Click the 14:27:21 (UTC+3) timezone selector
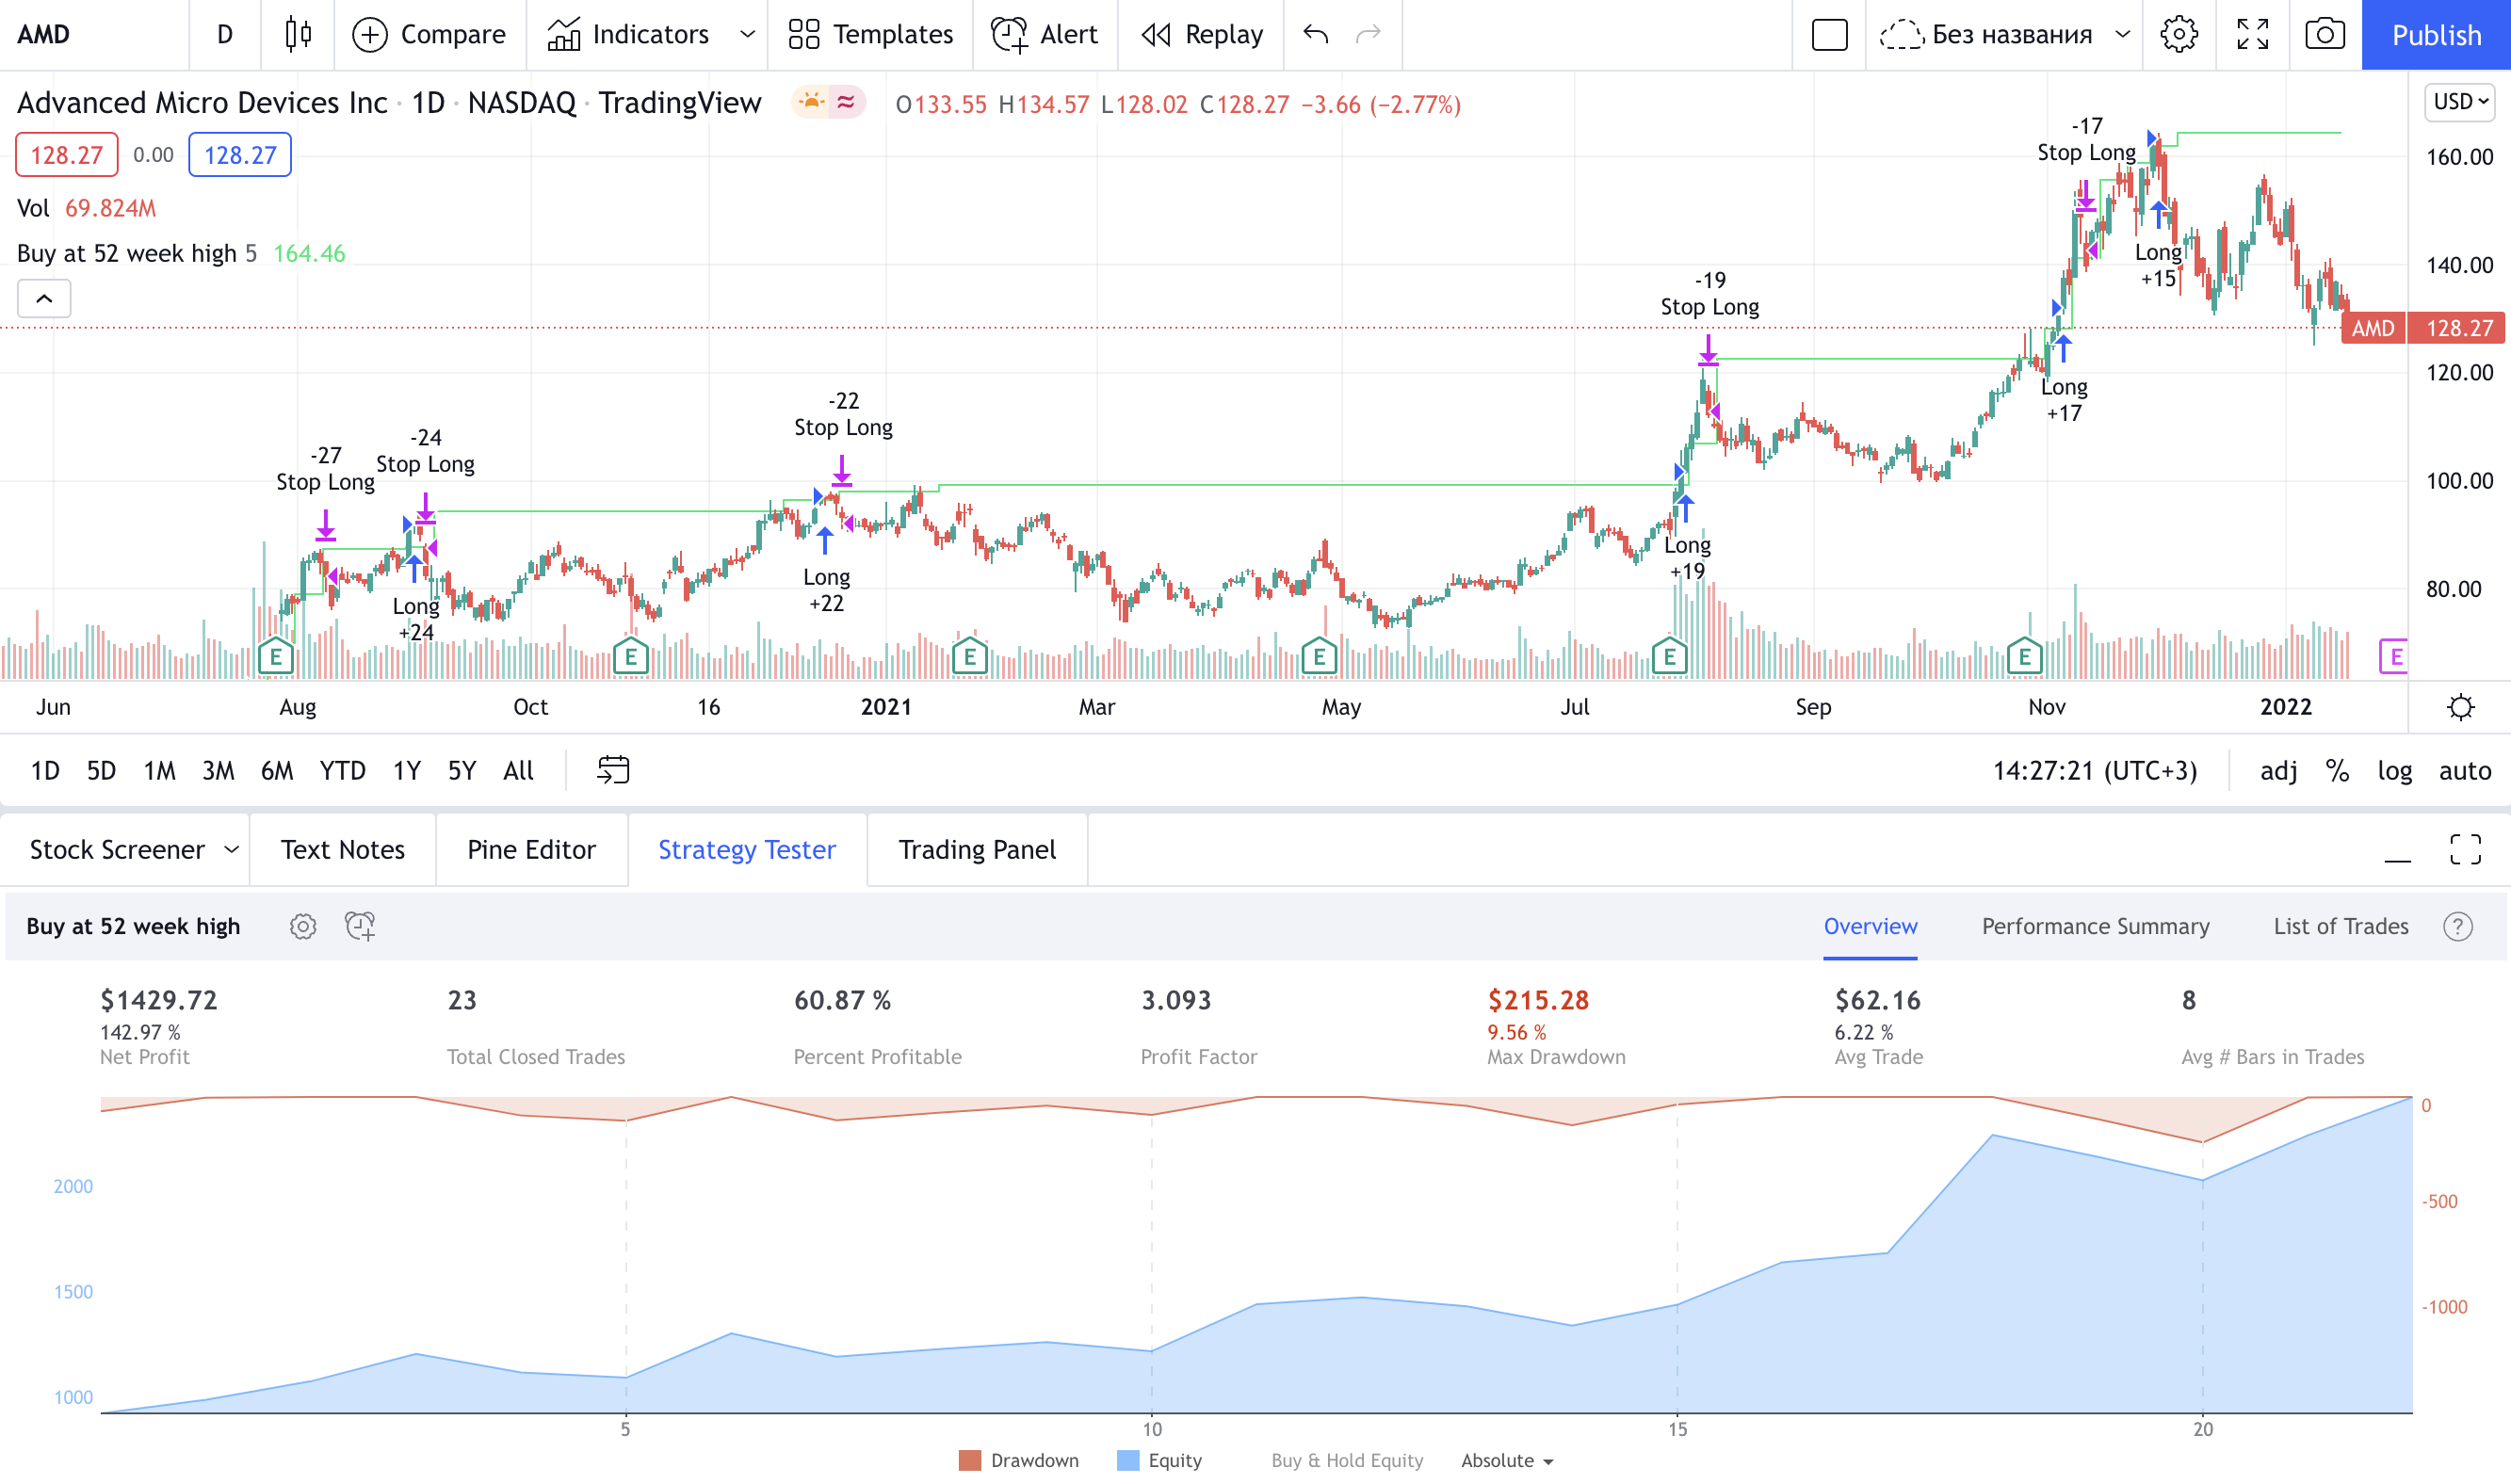The image size is (2511, 1484). pos(2095,771)
